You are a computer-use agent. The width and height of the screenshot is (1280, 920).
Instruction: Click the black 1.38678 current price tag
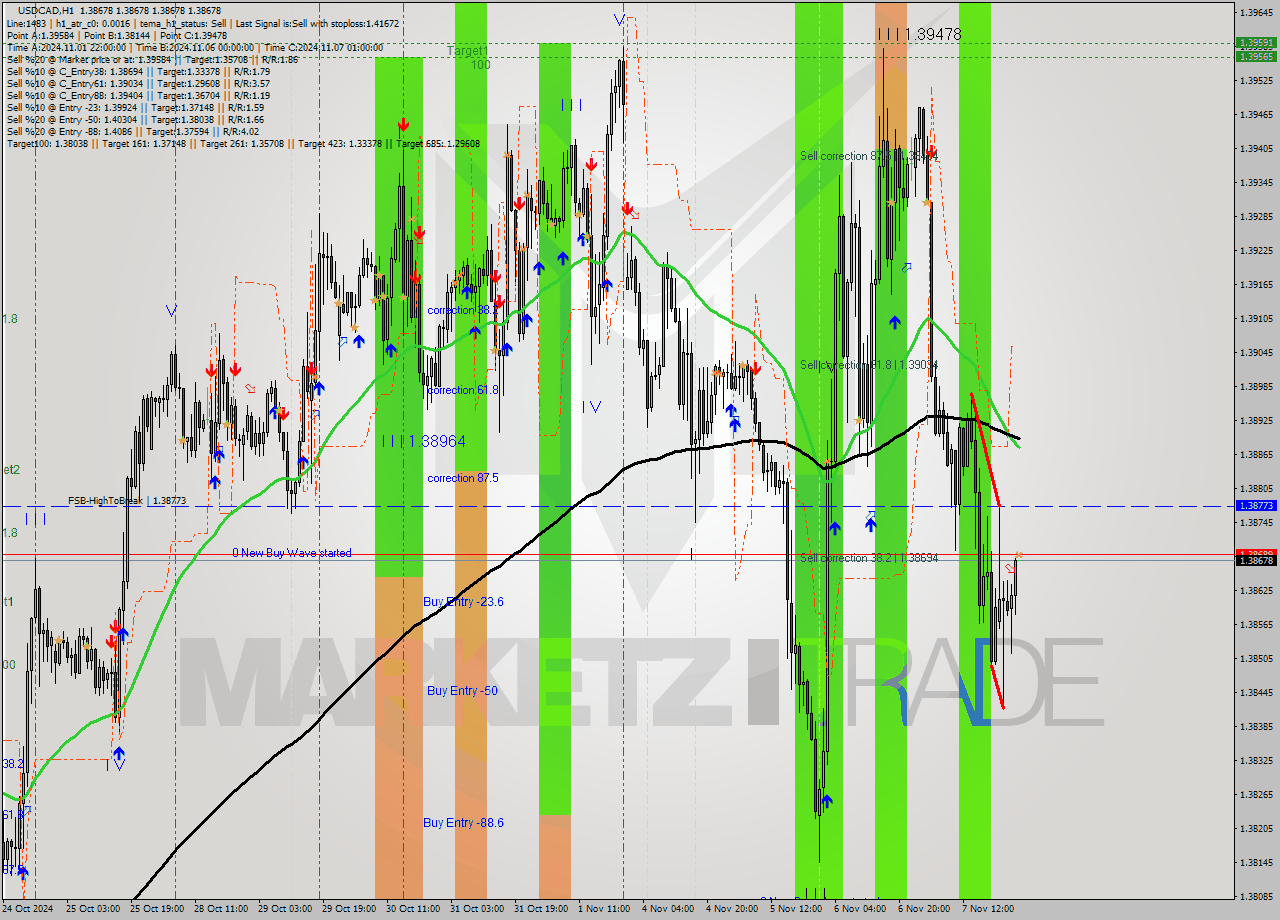[x=1256, y=561]
